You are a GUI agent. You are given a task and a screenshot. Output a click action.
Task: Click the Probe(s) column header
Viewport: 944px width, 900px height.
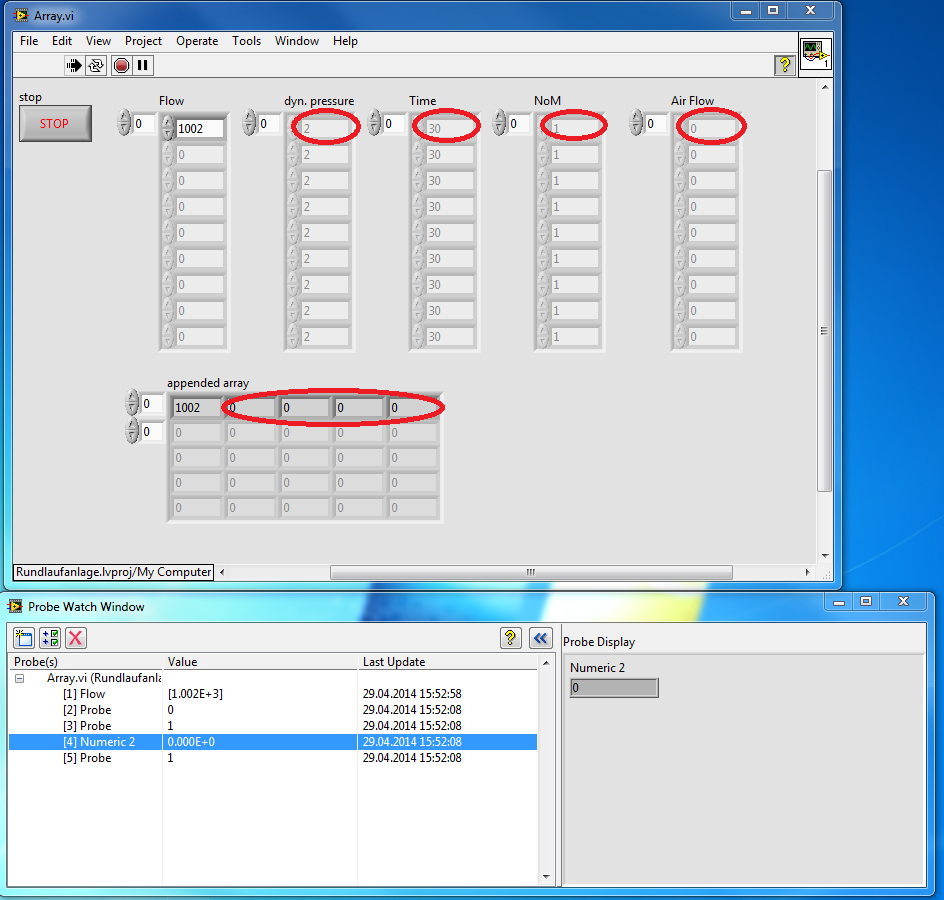coord(86,662)
